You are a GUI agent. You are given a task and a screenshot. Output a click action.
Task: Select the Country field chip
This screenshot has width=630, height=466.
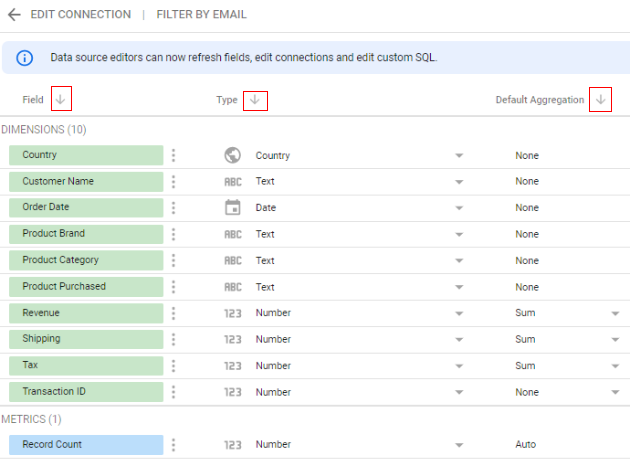tap(86, 155)
